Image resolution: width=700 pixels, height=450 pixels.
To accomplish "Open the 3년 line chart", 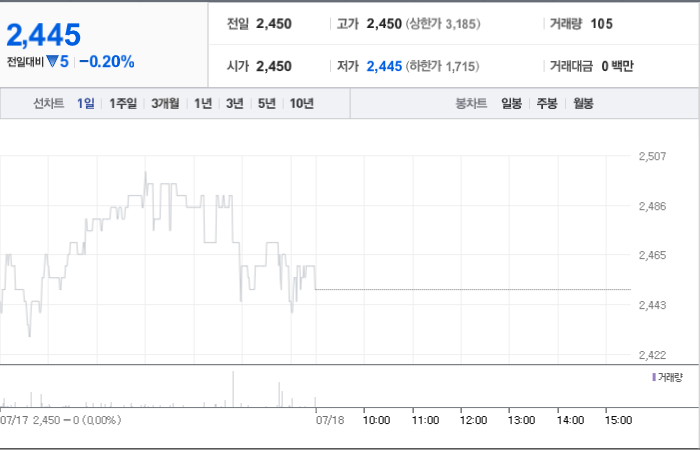I will [x=235, y=104].
